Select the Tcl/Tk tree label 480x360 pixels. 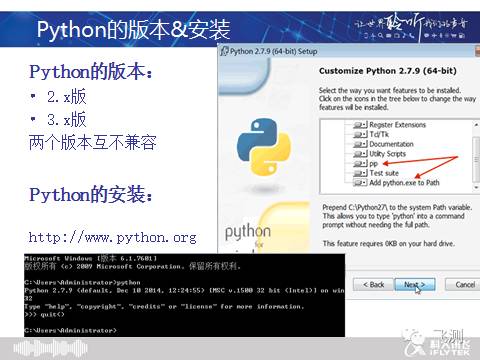tap(379, 135)
